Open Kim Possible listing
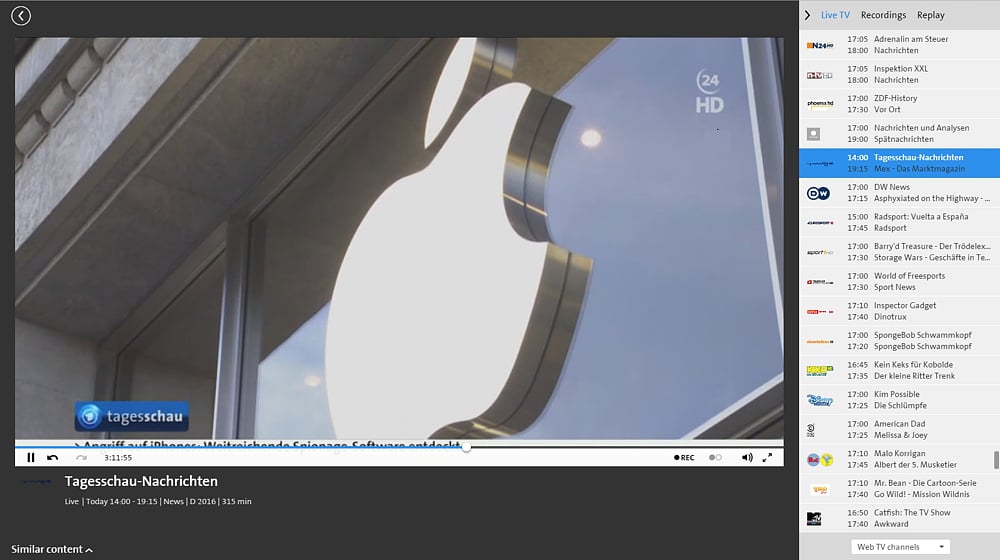The width and height of the screenshot is (1000, 560). click(x=896, y=394)
